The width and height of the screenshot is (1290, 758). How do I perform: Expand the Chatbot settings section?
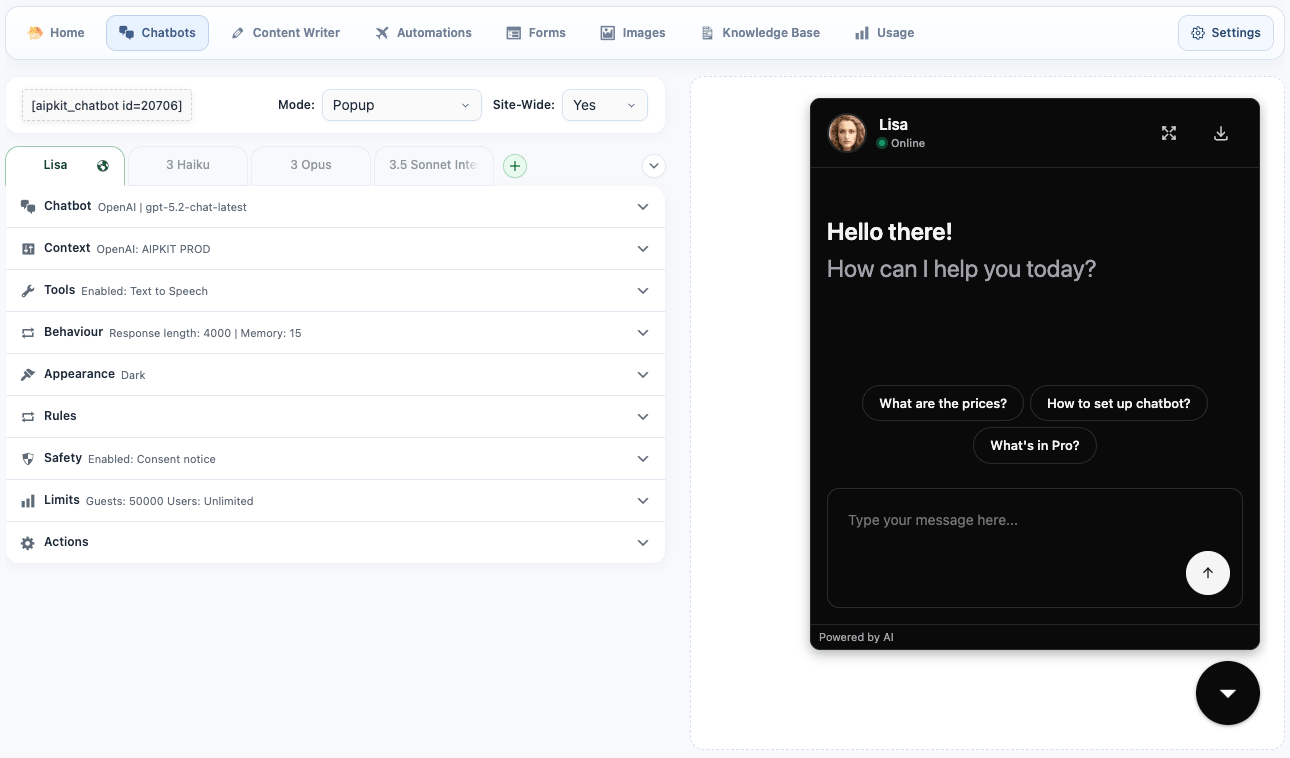coord(335,207)
